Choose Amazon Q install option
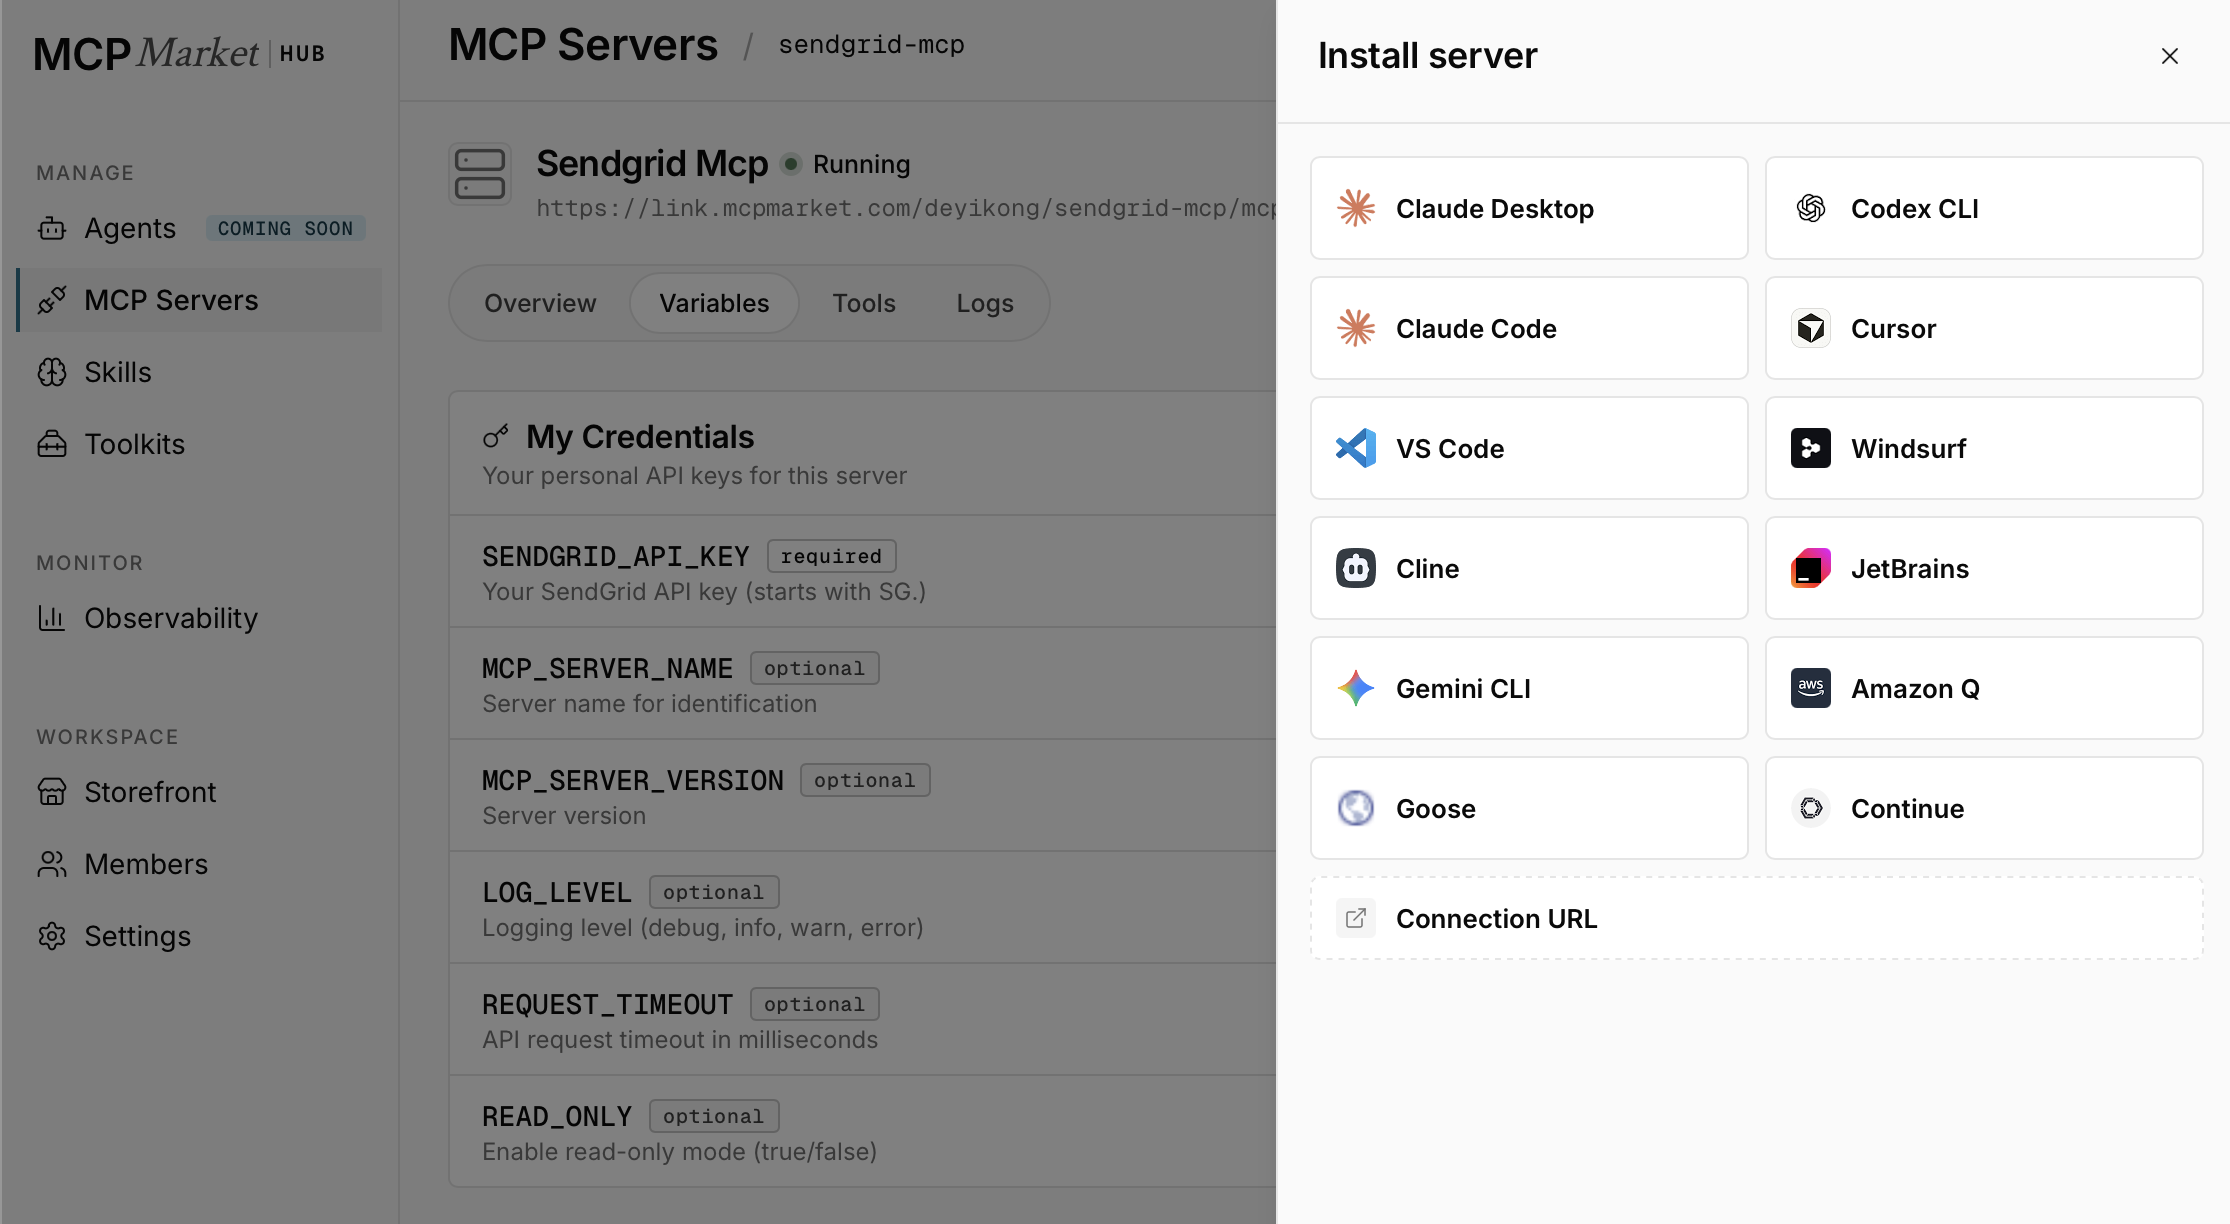The width and height of the screenshot is (2230, 1224). point(1984,688)
